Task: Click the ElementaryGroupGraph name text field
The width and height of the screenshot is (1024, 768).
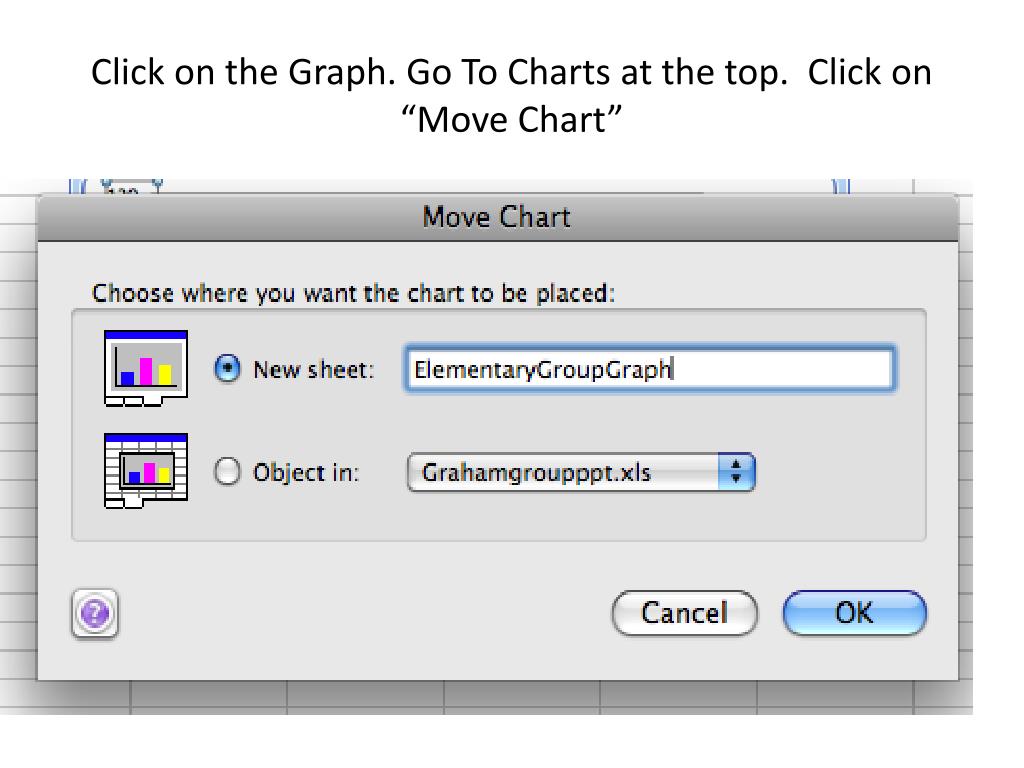Action: click(648, 369)
